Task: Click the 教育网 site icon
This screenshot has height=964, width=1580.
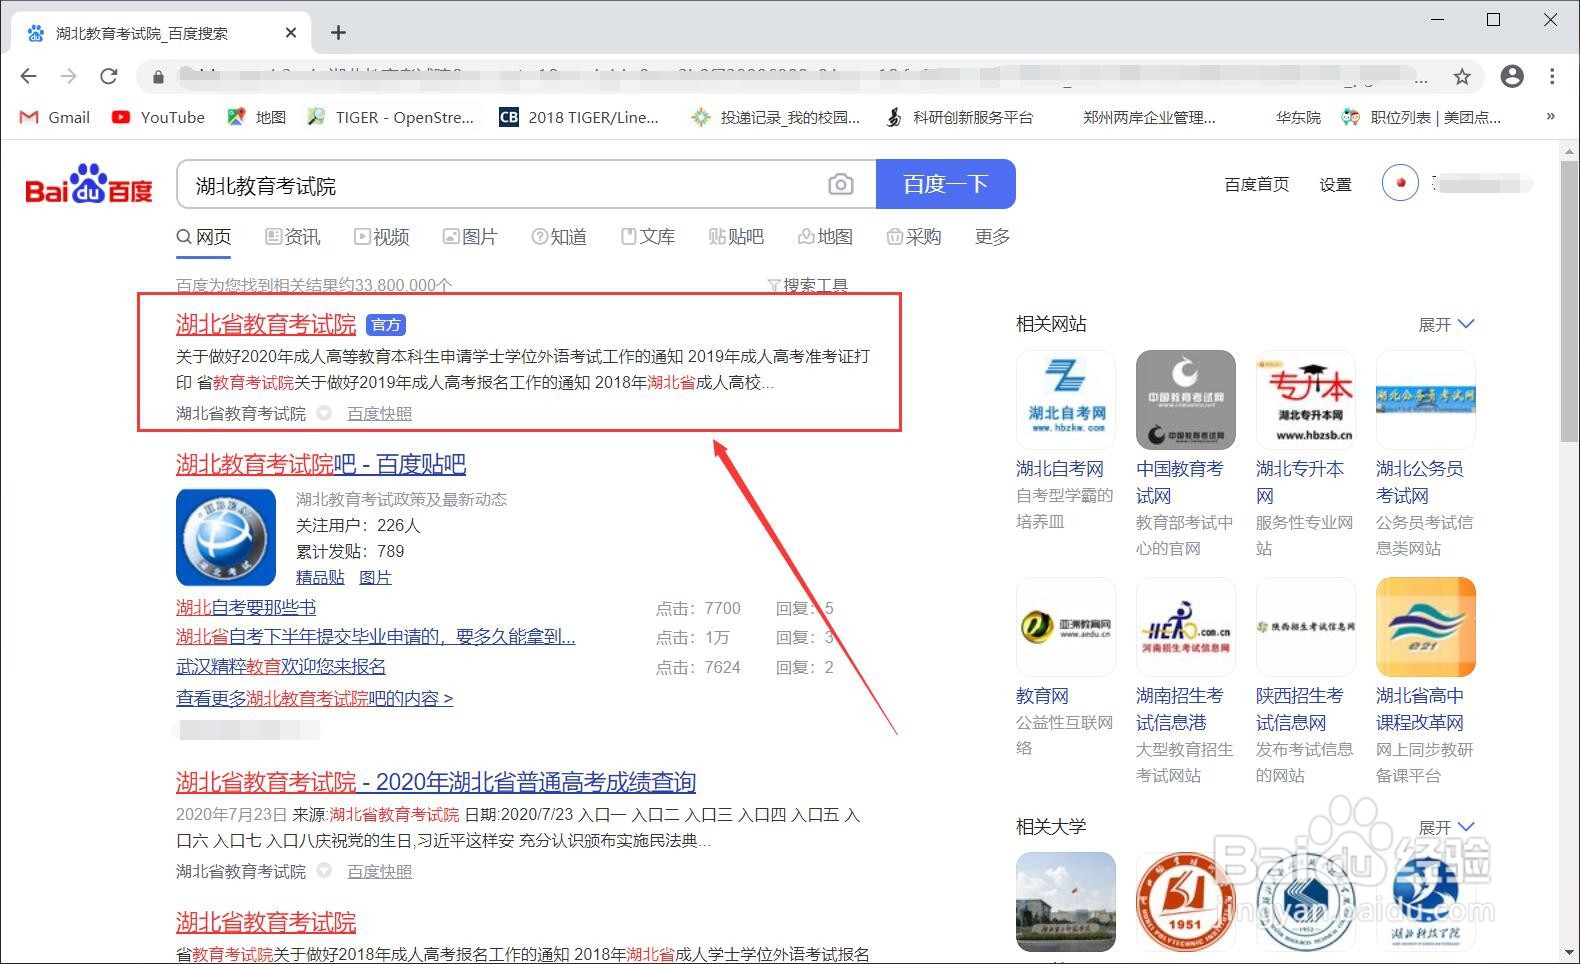Action: [x=1066, y=627]
